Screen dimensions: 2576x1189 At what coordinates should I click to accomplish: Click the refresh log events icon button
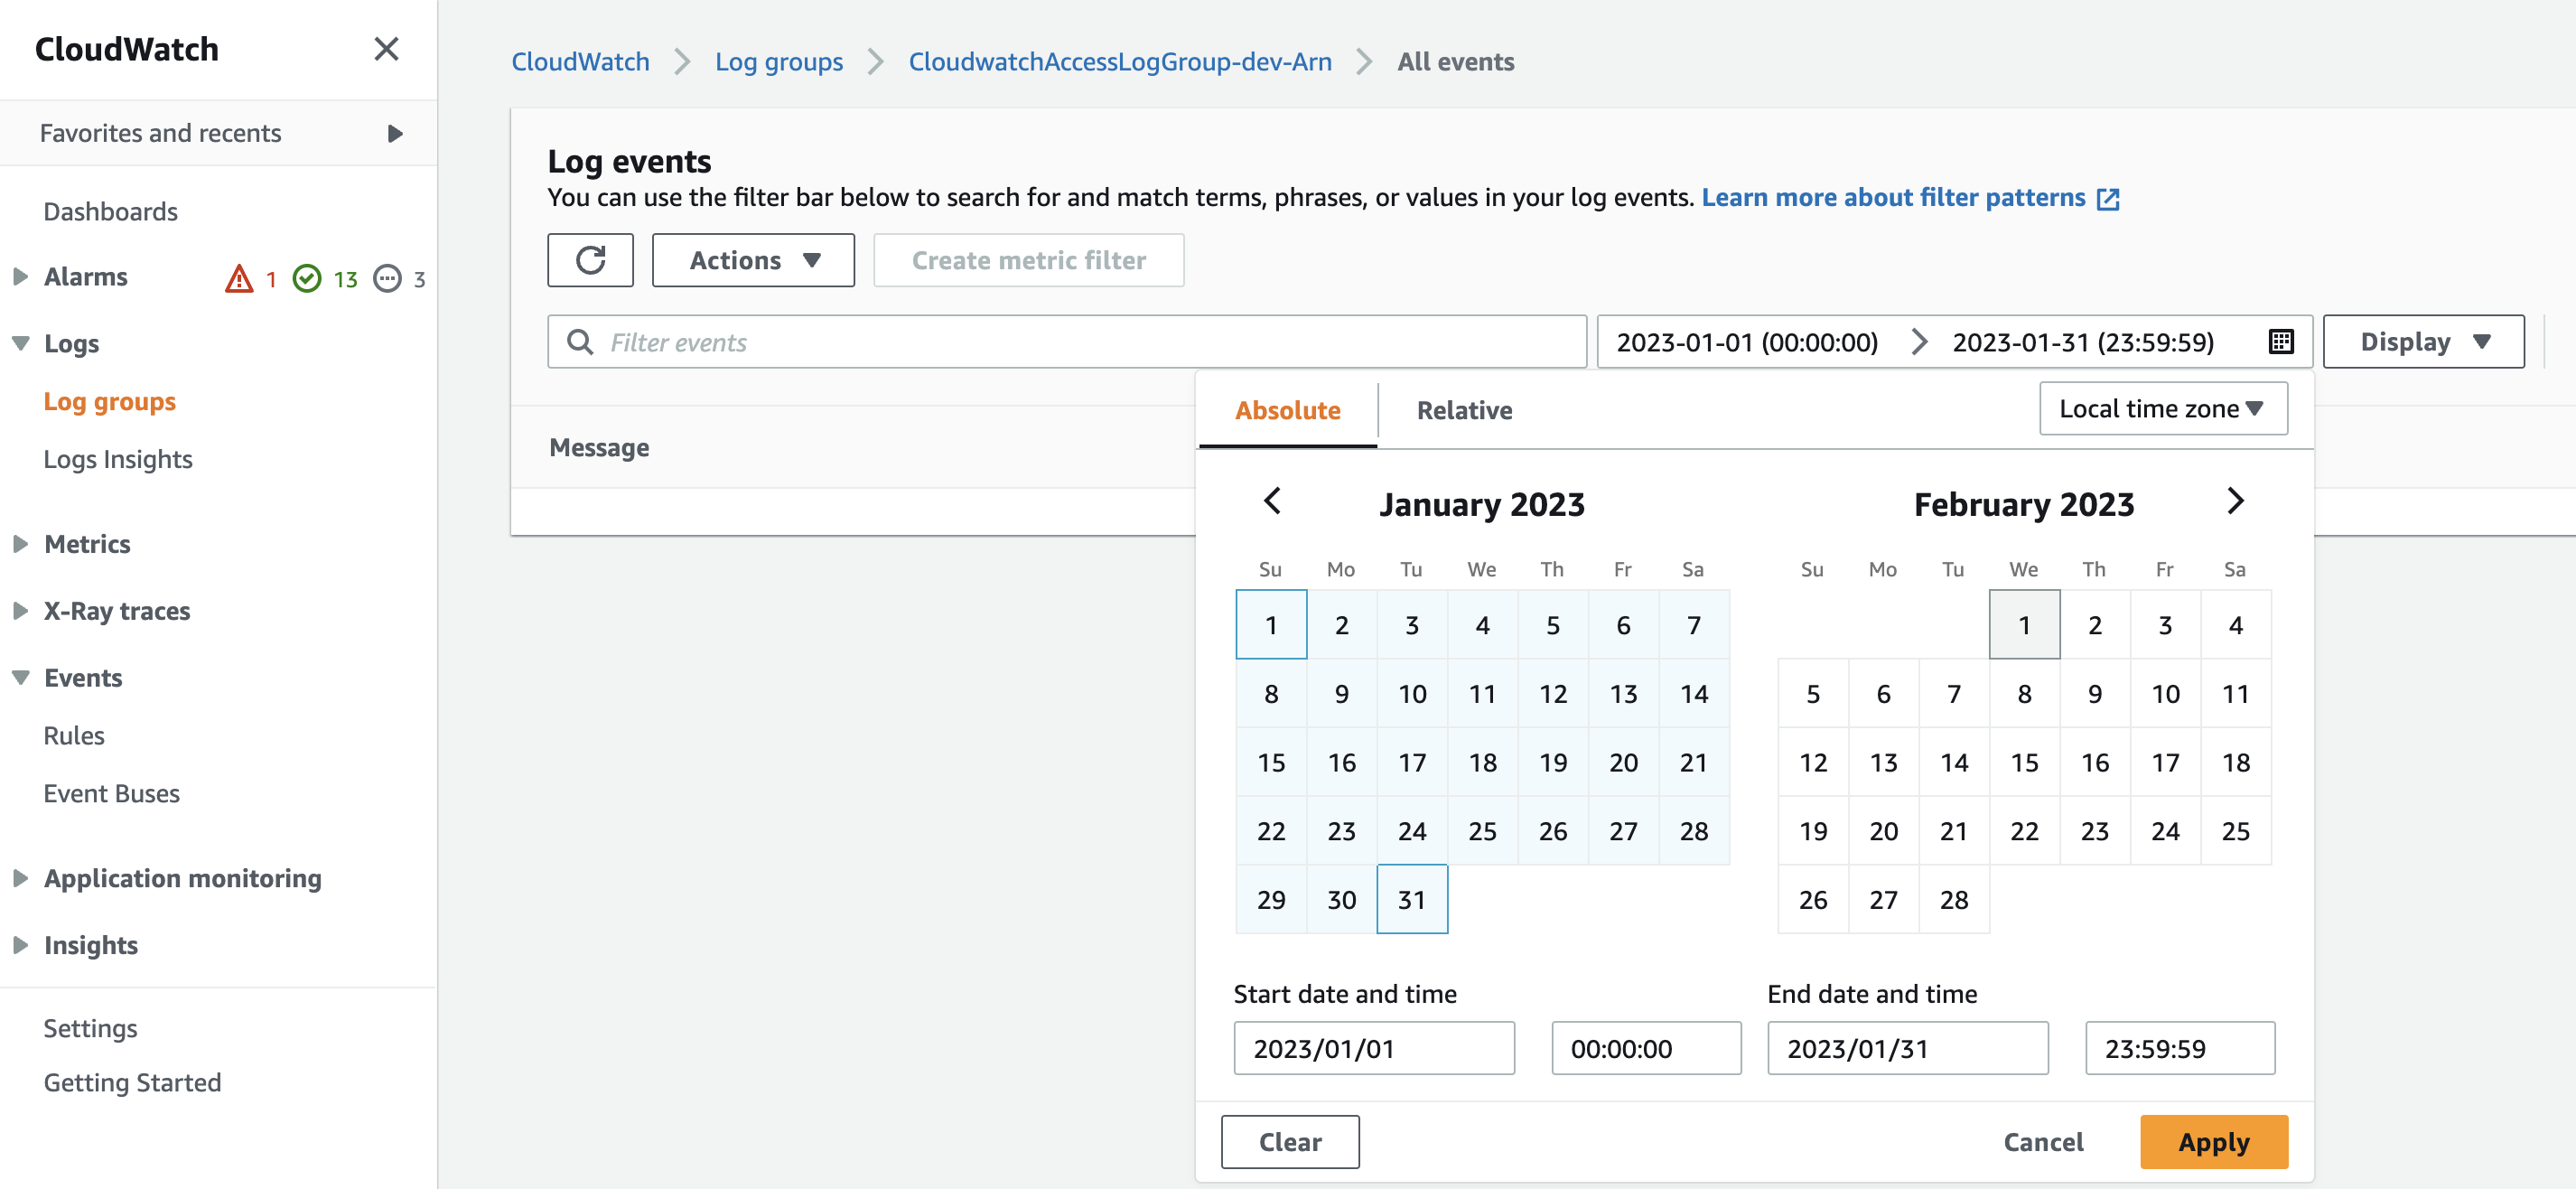[x=590, y=260]
